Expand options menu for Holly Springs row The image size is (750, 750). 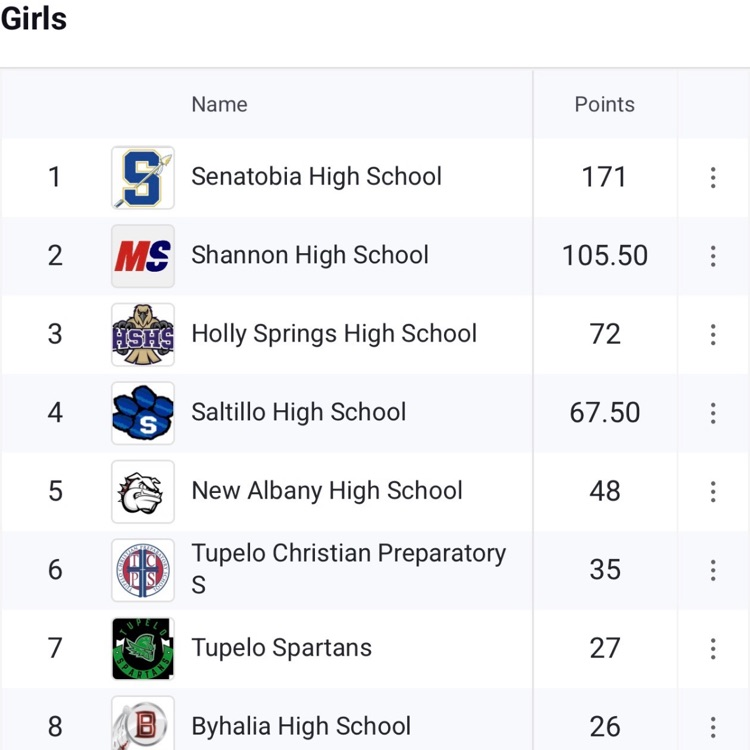tap(713, 334)
